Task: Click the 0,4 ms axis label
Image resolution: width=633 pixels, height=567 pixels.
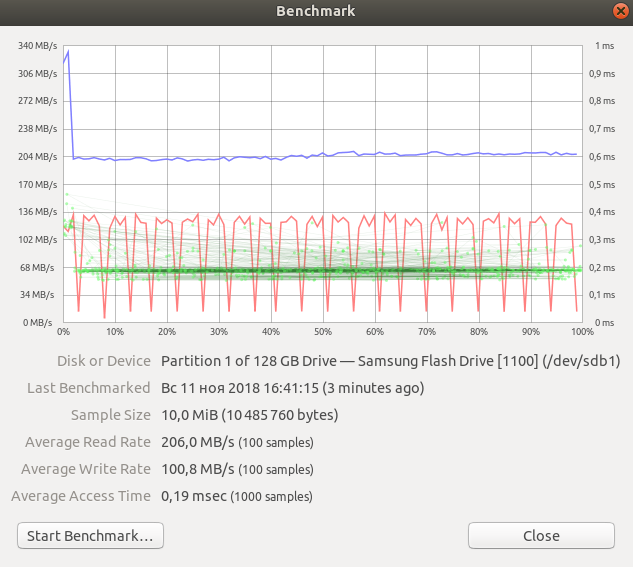Action: coord(602,211)
